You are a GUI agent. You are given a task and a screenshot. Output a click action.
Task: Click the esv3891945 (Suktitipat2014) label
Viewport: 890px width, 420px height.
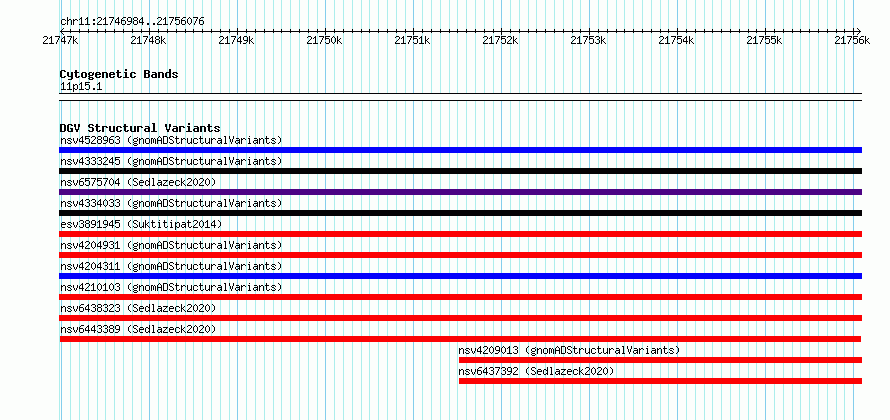(x=141, y=224)
